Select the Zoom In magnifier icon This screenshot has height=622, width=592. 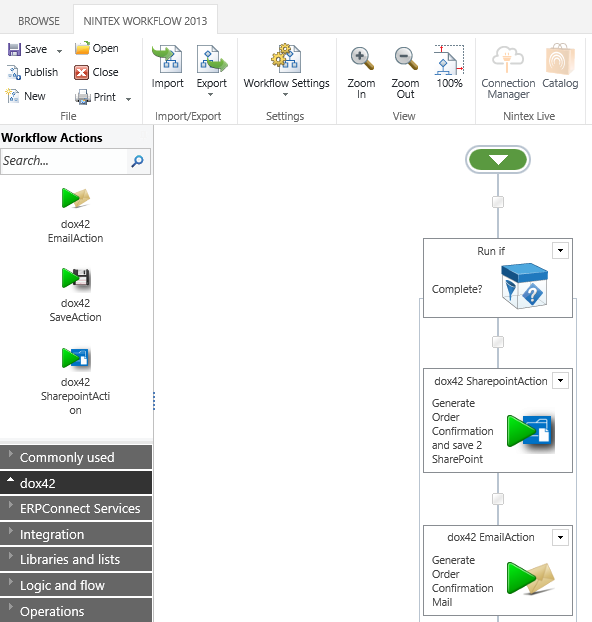coord(361,59)
